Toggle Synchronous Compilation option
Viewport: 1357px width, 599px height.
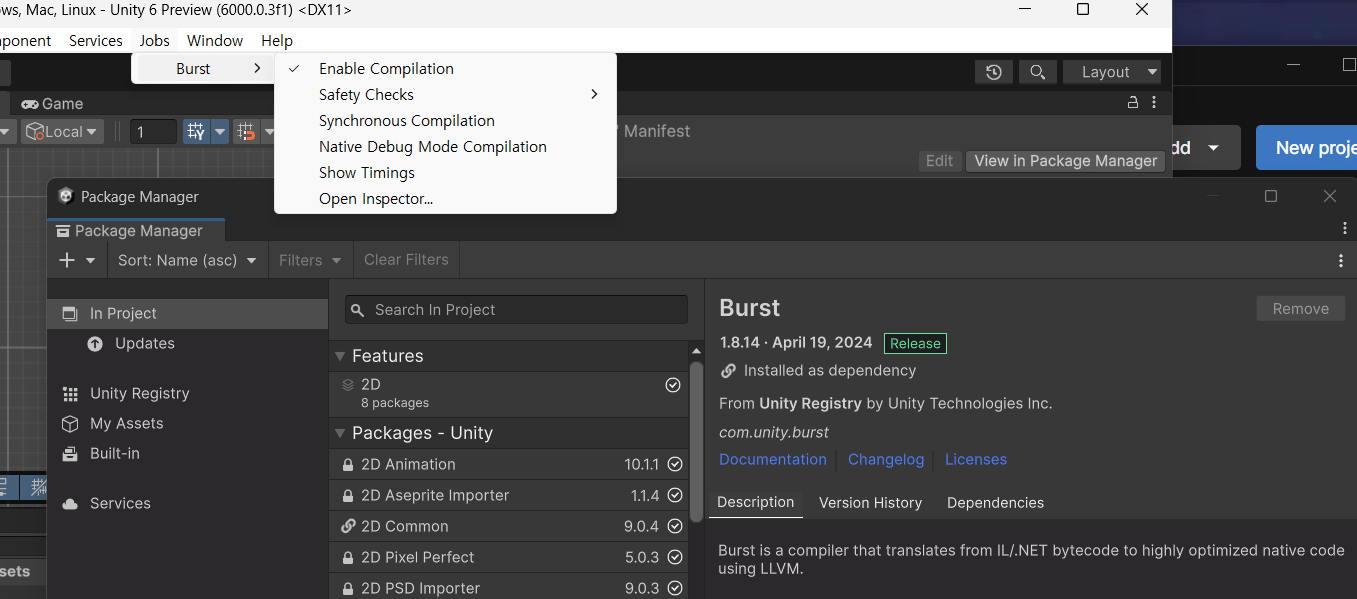click(445, 121)
